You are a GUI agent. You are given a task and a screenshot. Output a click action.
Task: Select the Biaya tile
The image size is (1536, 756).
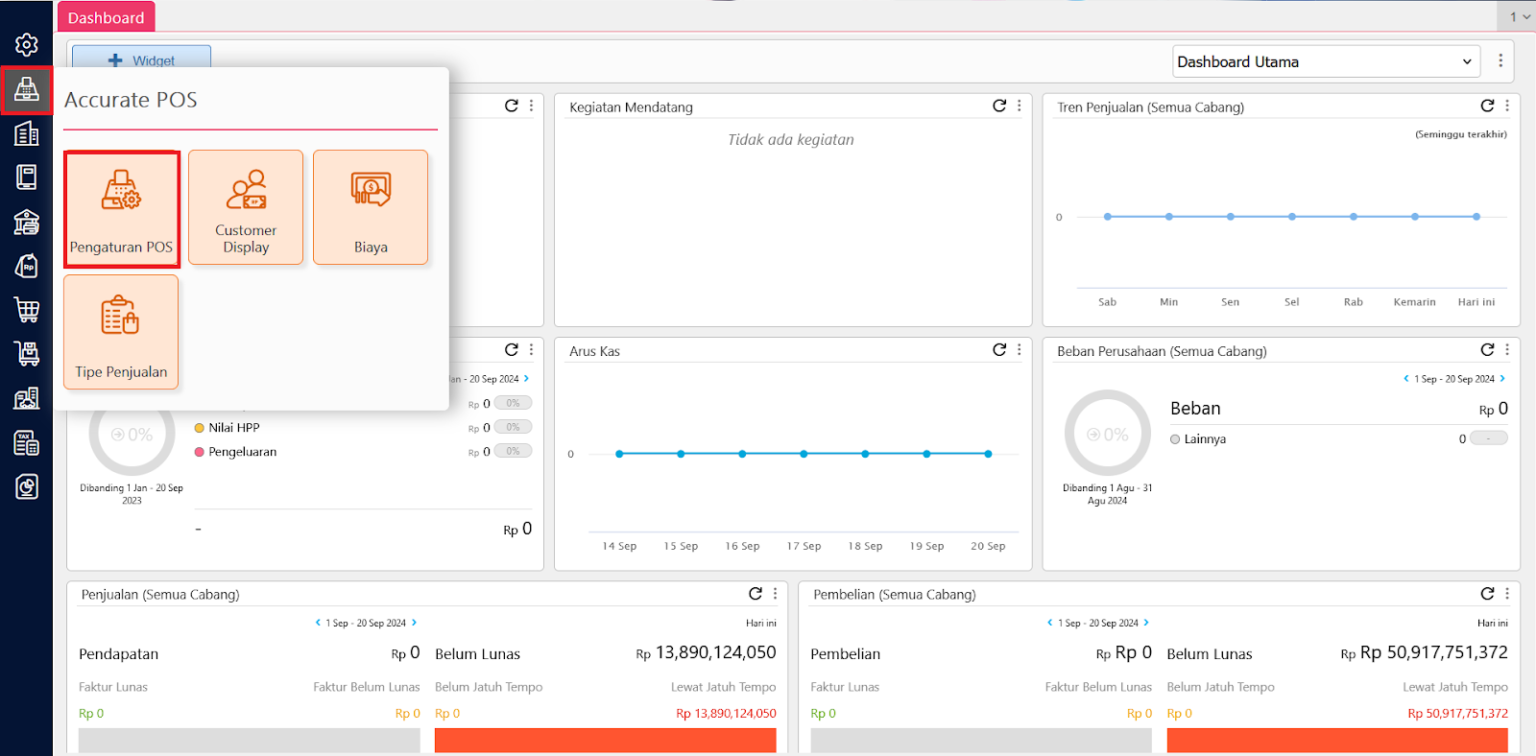(x=370, y=208)
